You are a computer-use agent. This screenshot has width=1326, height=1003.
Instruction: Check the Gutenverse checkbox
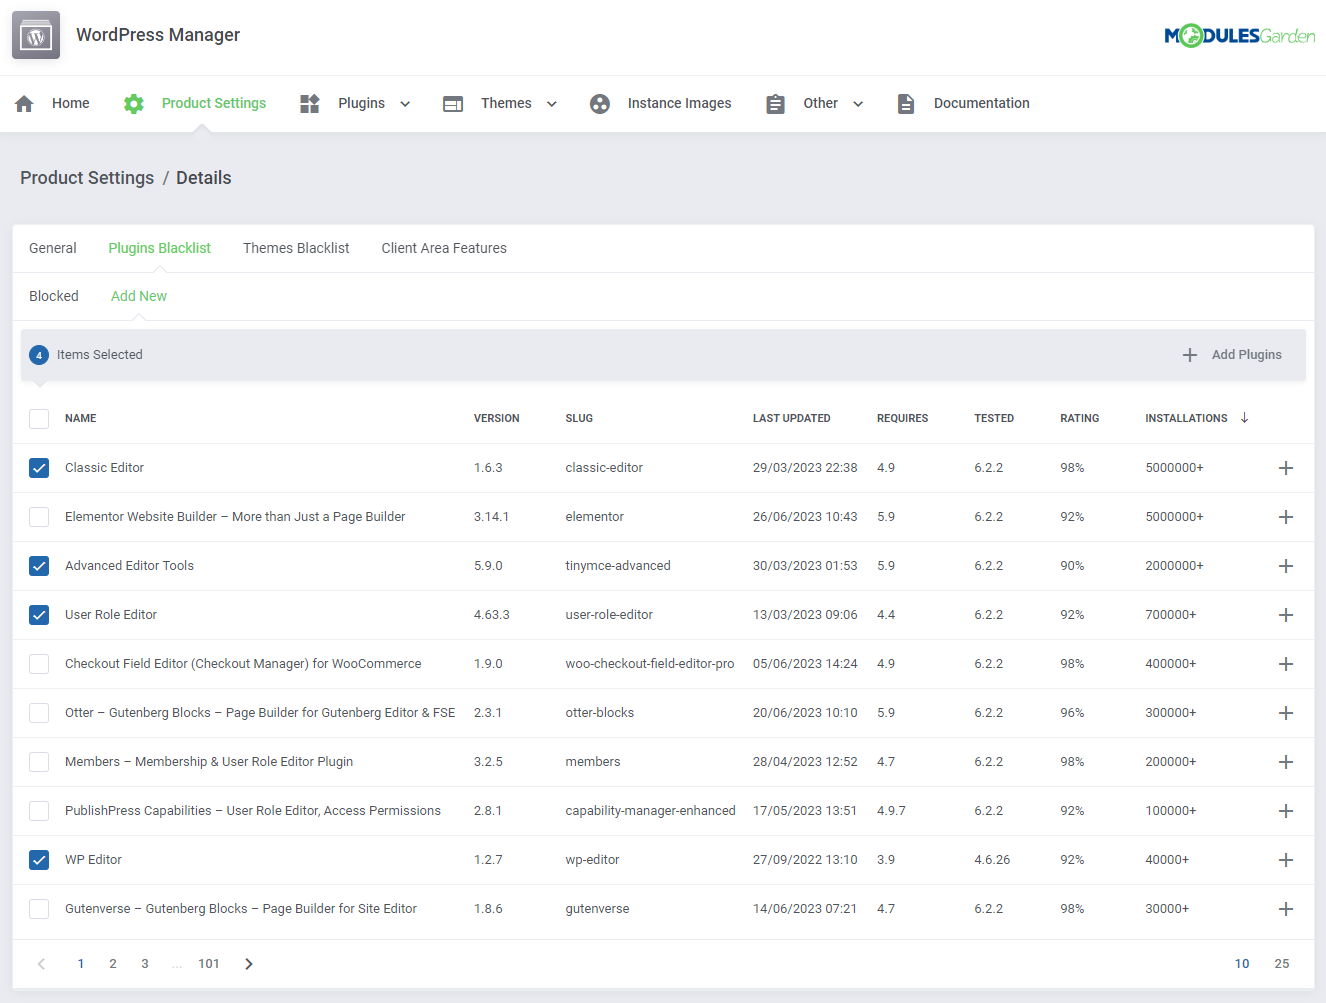(39, 909)
